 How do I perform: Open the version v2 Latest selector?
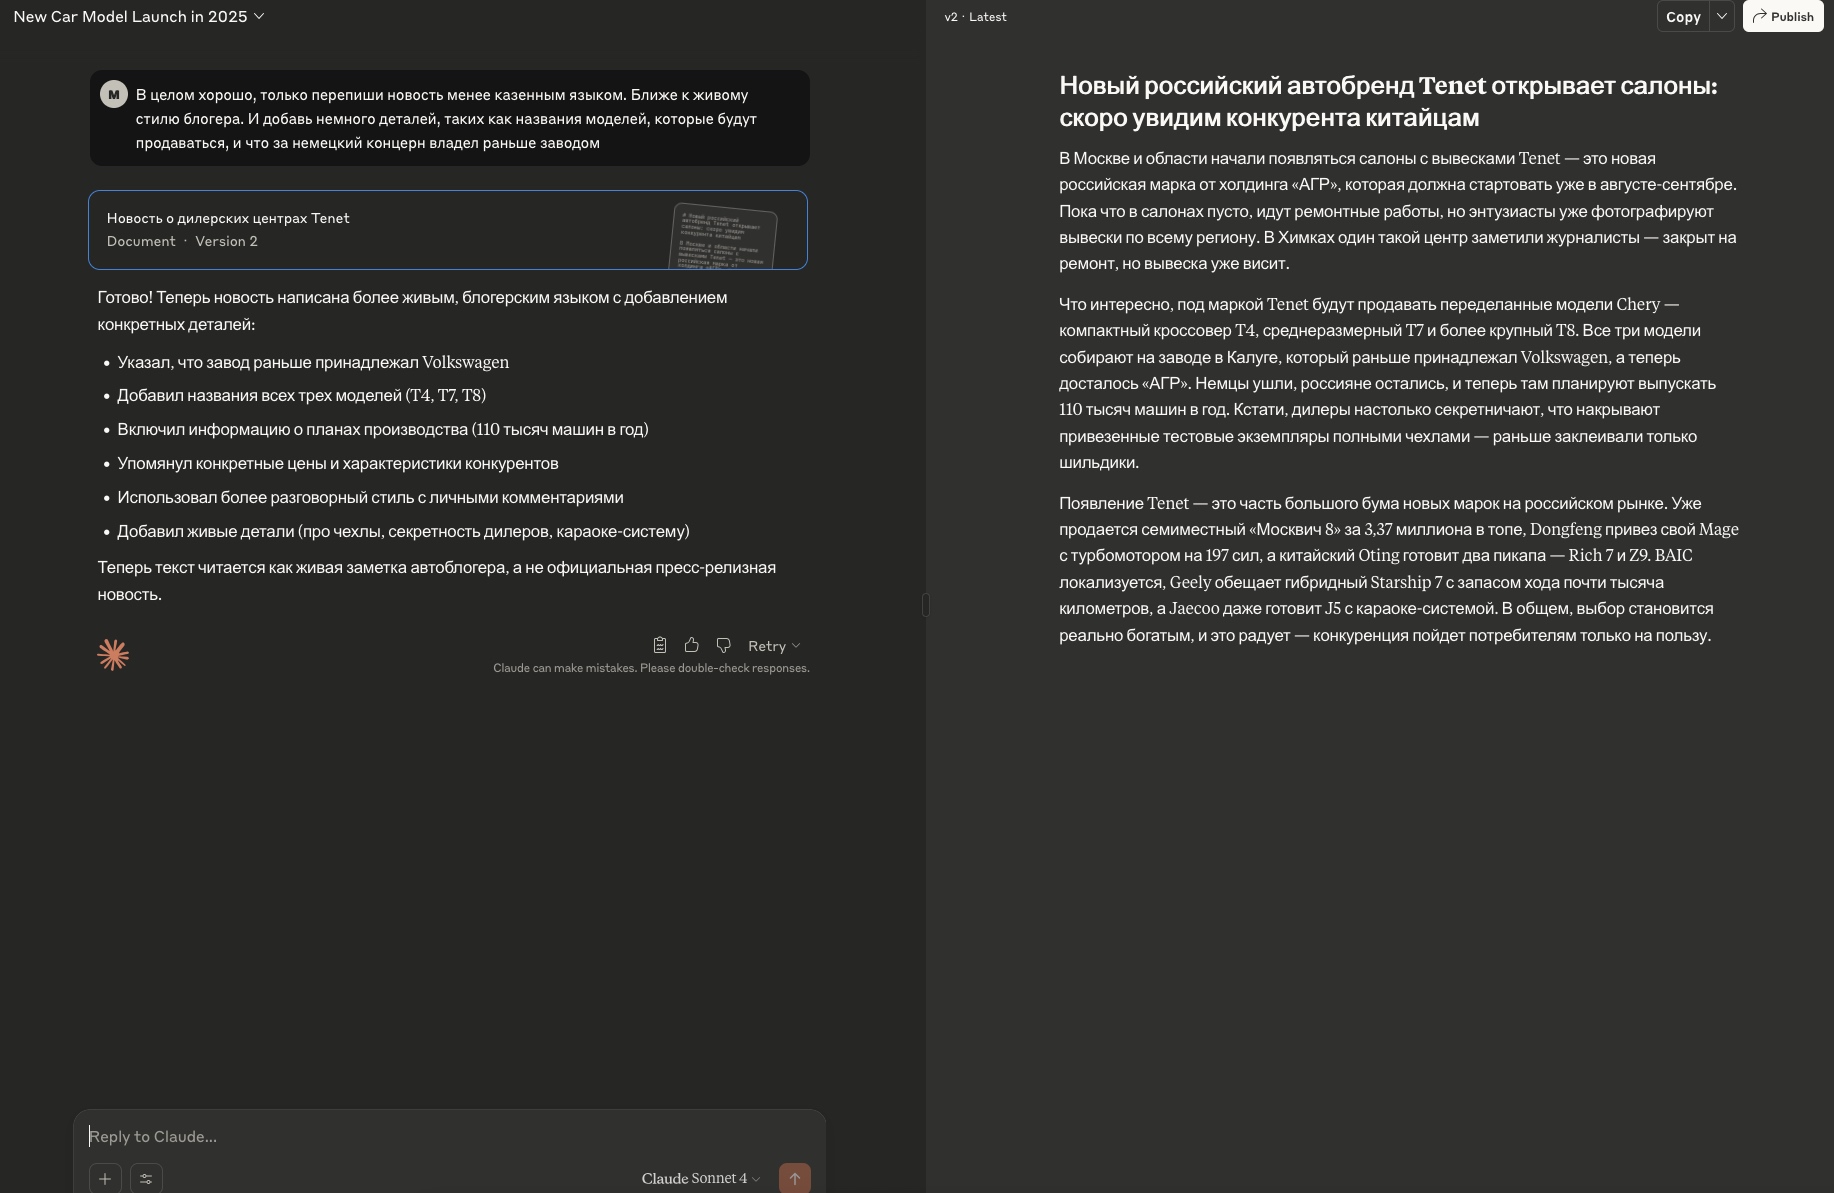coord(975,17)
